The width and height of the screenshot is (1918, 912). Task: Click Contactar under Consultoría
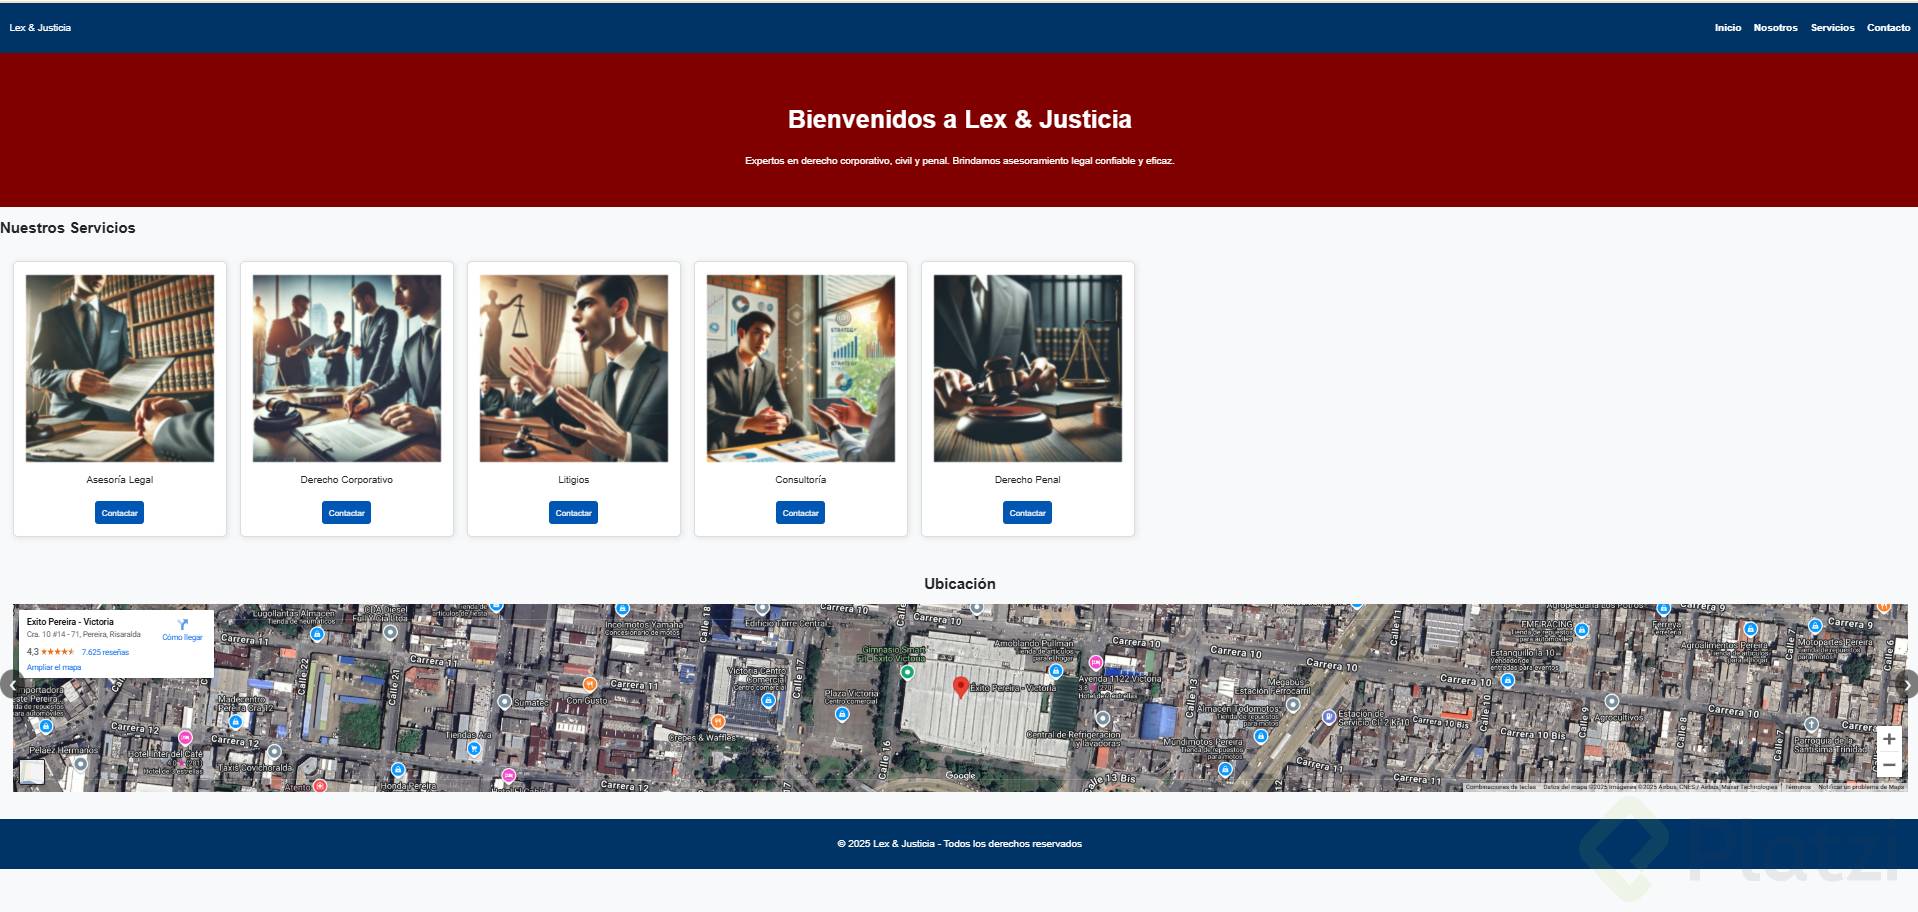tap(801, 513)
